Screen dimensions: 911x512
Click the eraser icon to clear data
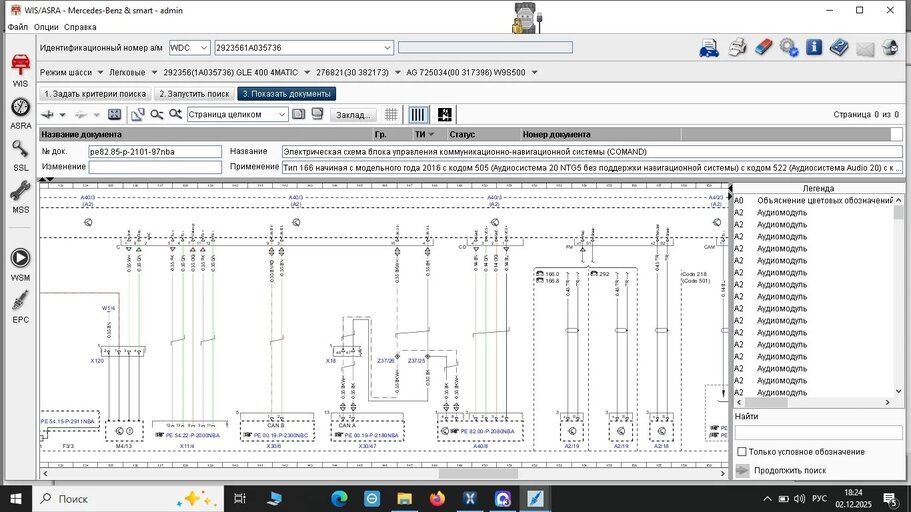[x=762, y=47]
